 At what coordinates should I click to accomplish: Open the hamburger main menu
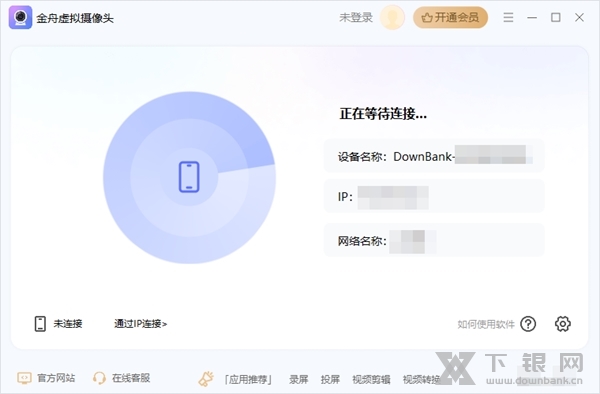click(x=508, y=18)
